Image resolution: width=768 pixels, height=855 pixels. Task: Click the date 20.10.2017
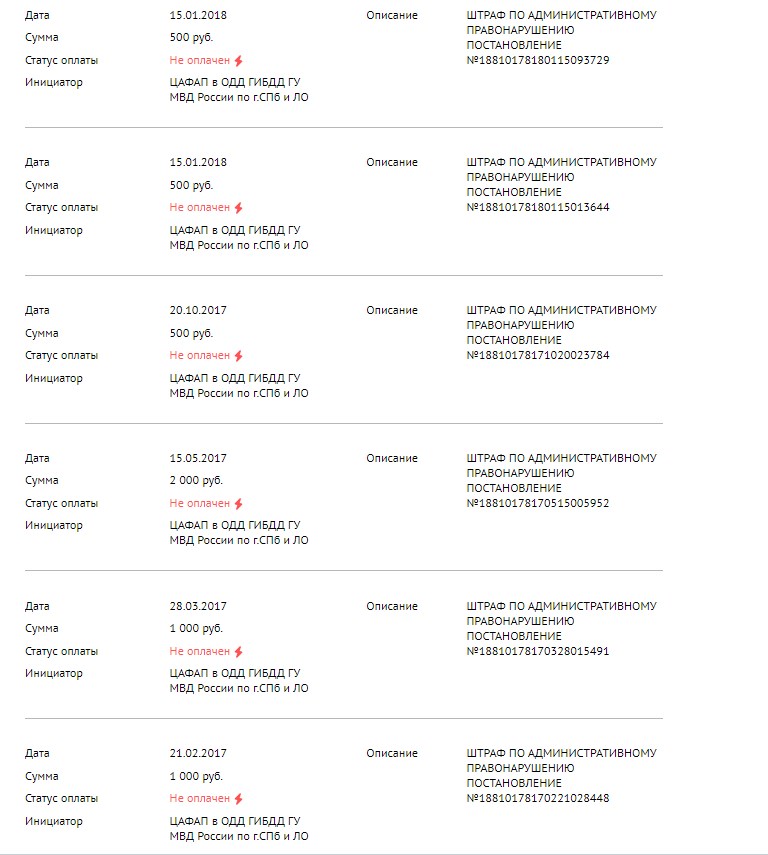click(x=198, y=310)
